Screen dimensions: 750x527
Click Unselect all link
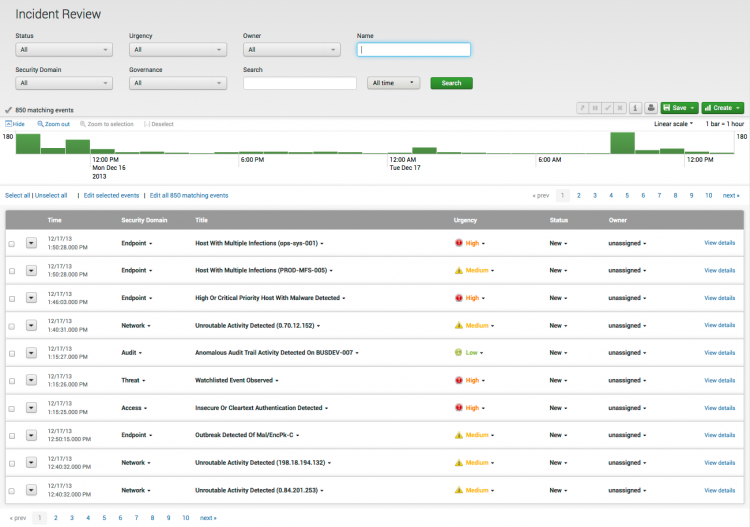click(x=51, y=196)
